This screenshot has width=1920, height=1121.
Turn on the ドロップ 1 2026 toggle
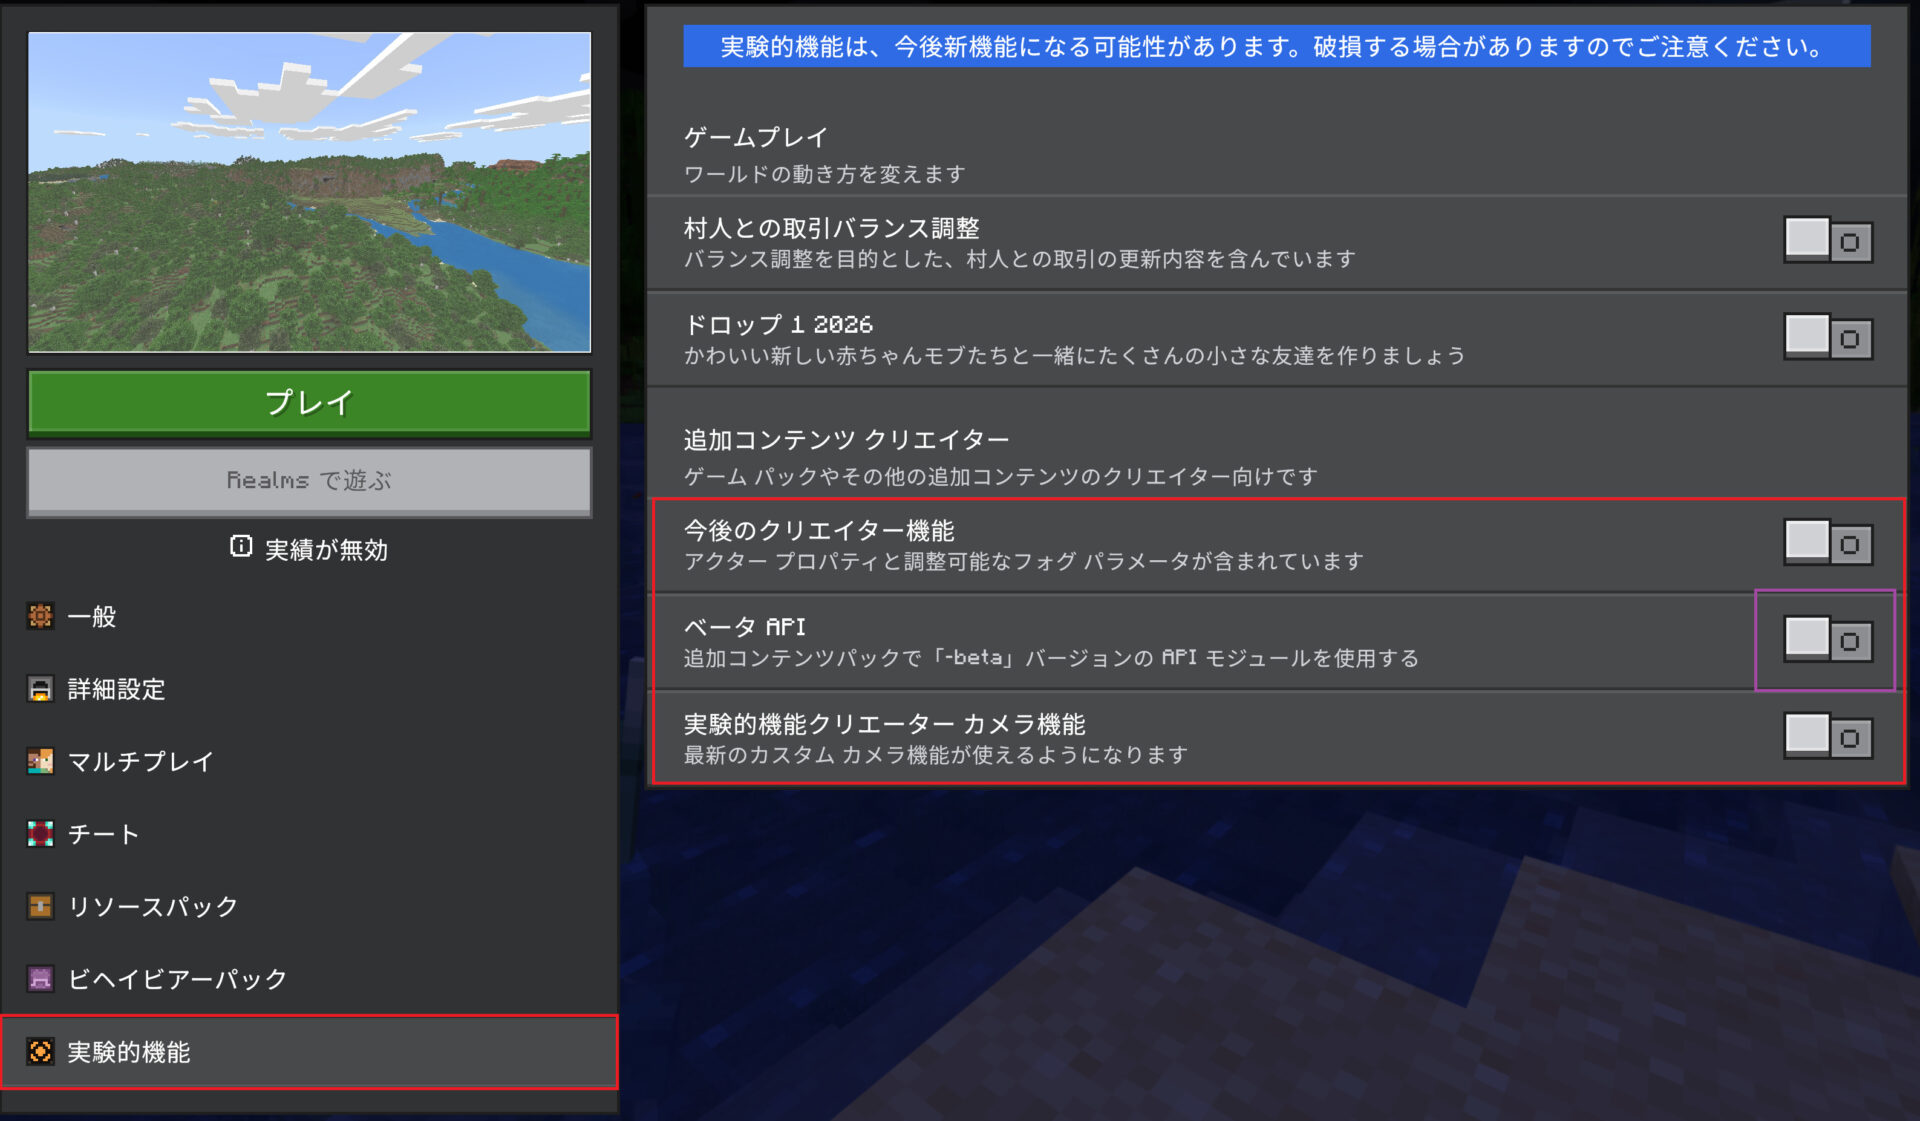(x=1827, y=338)
